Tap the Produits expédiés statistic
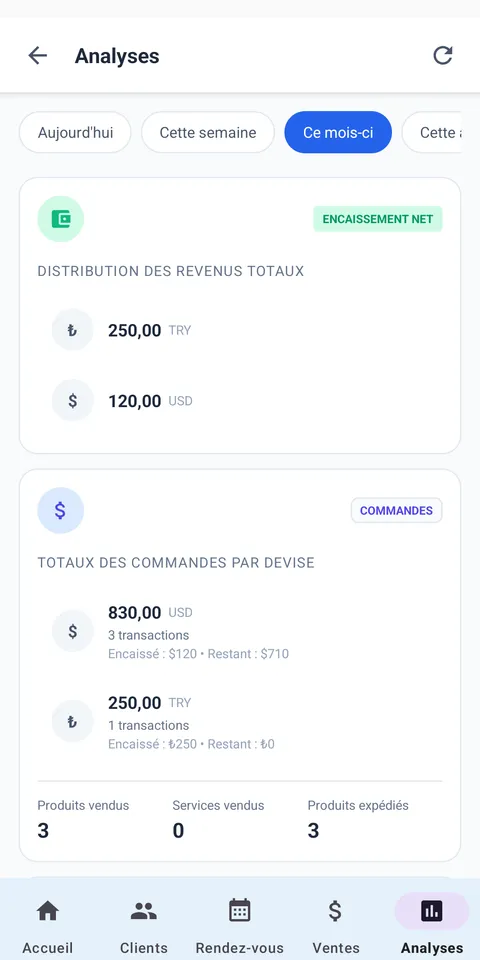Image resolution: width=480 pixels, height=960 pixels. click(x=358, y=819)
